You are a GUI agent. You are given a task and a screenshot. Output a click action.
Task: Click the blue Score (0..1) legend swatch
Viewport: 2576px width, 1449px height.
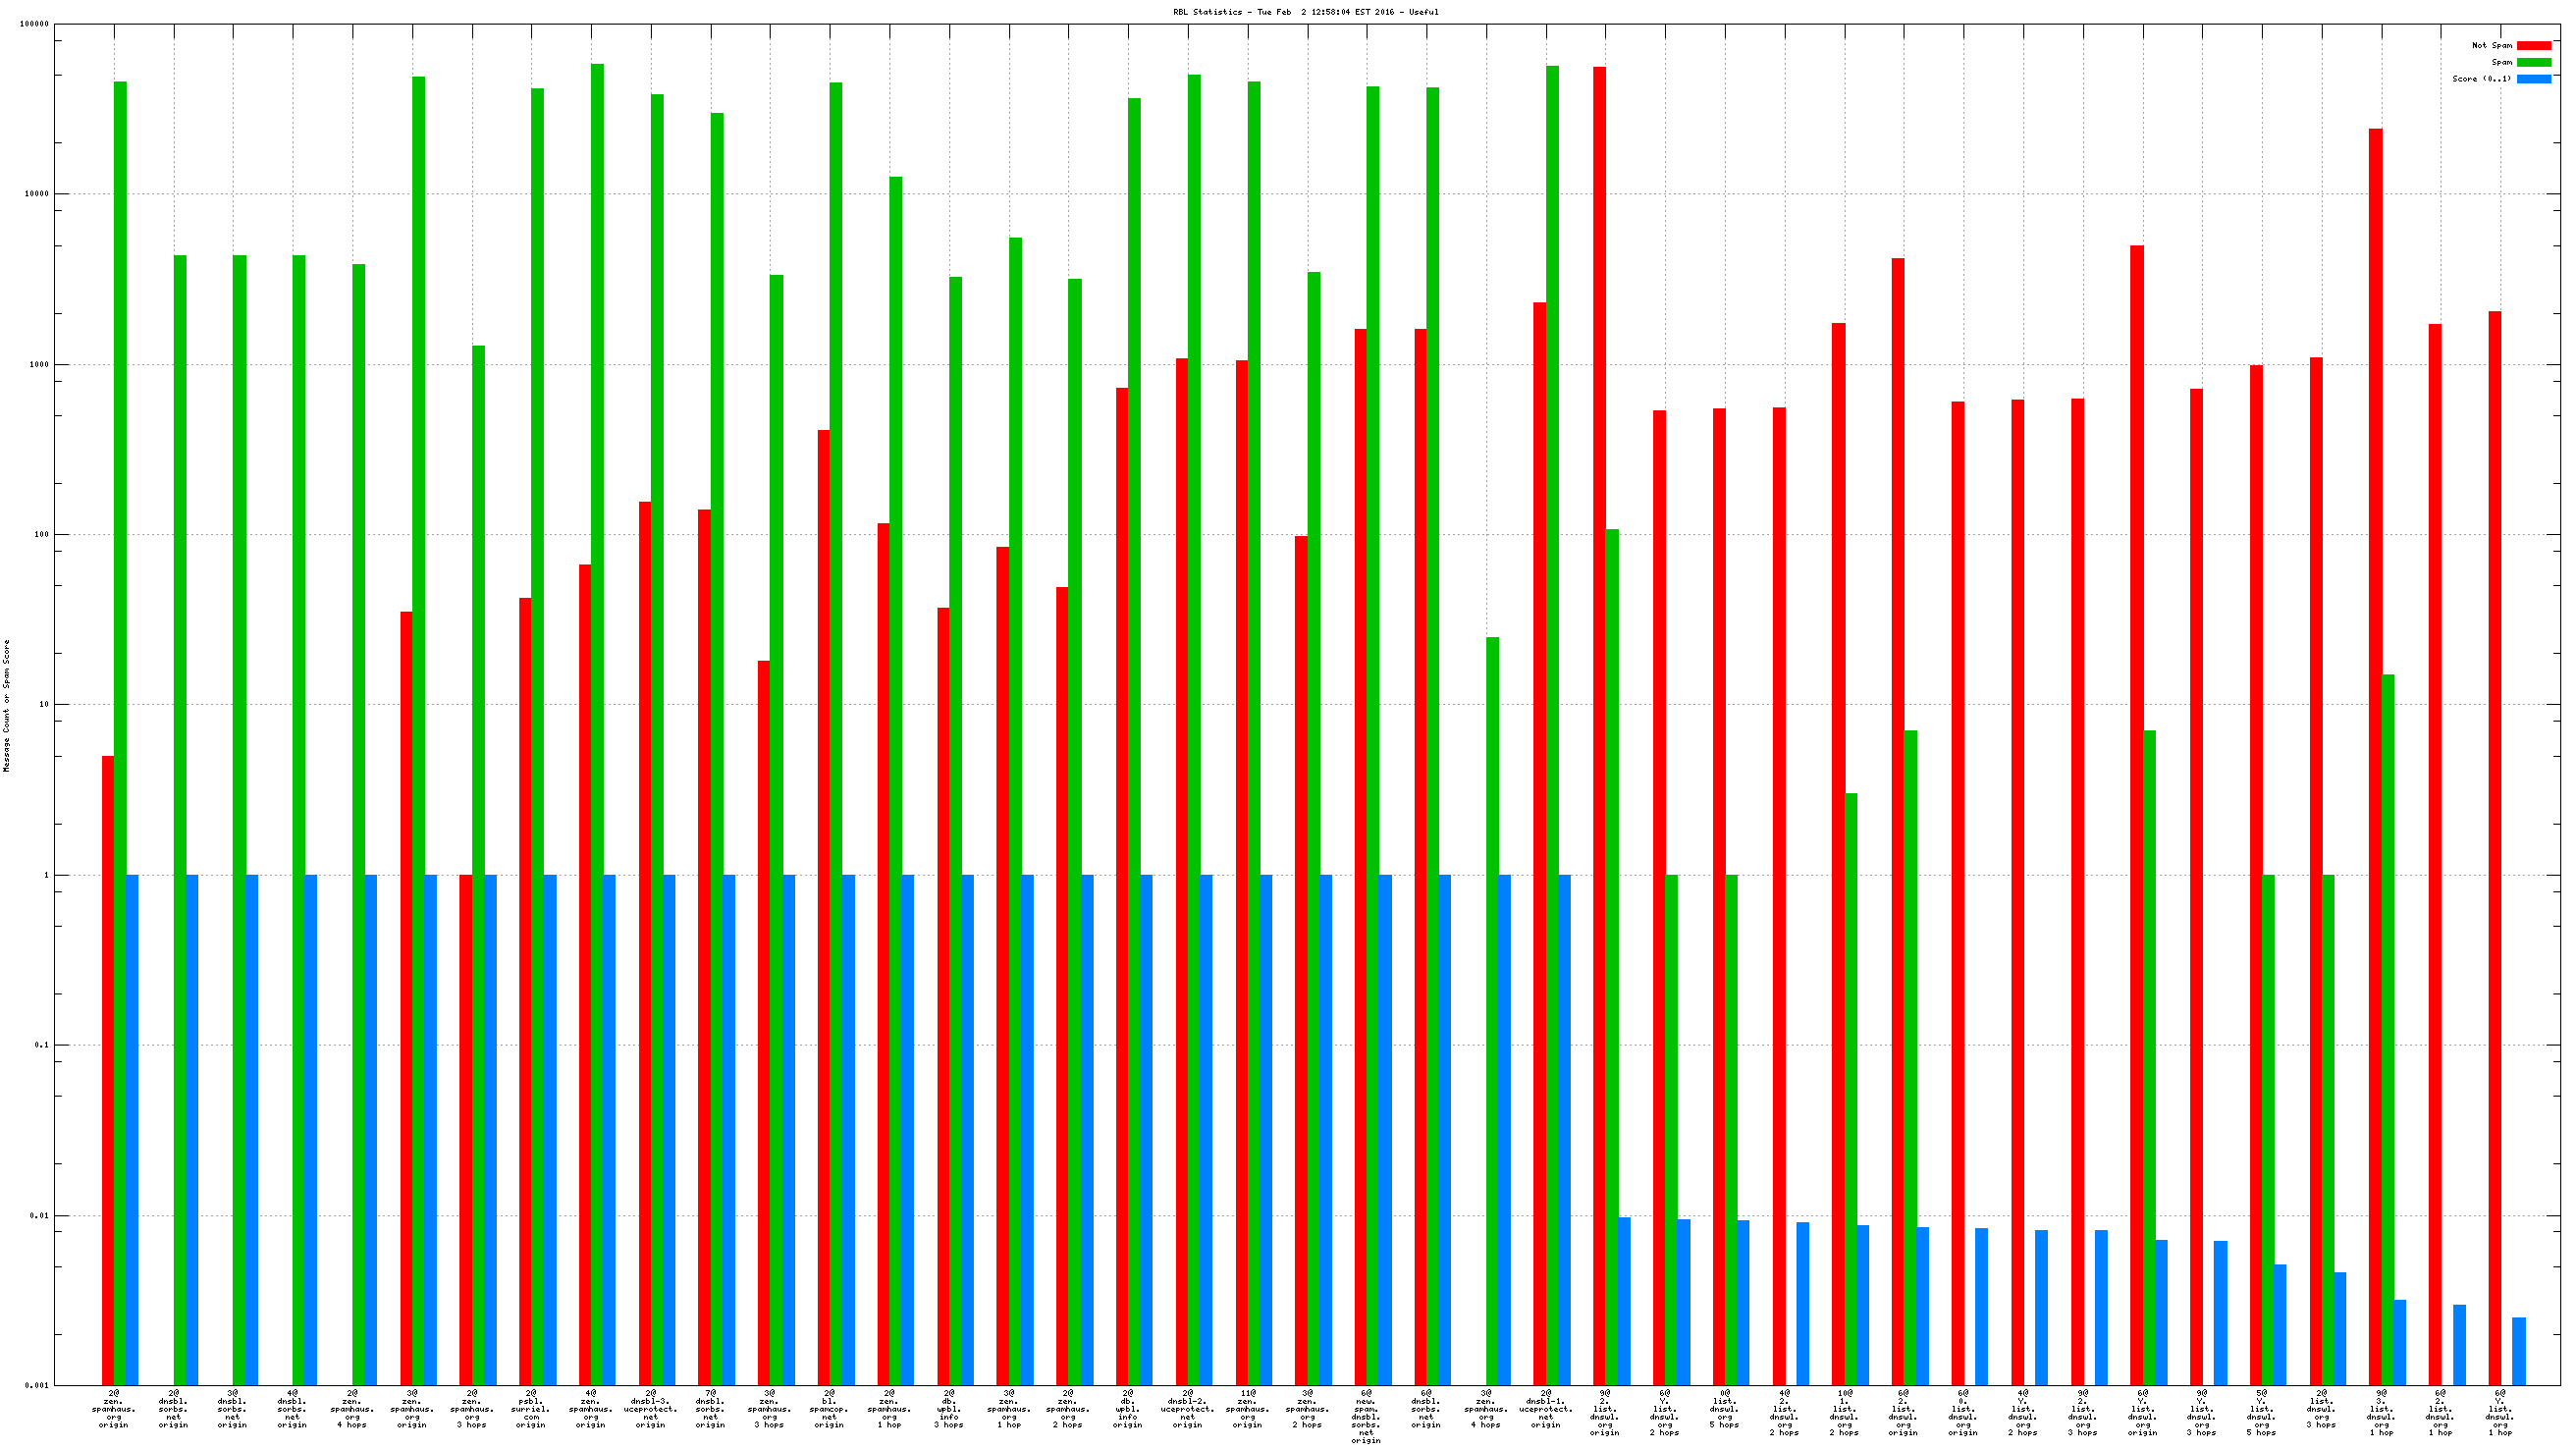tap(2533, 79)
